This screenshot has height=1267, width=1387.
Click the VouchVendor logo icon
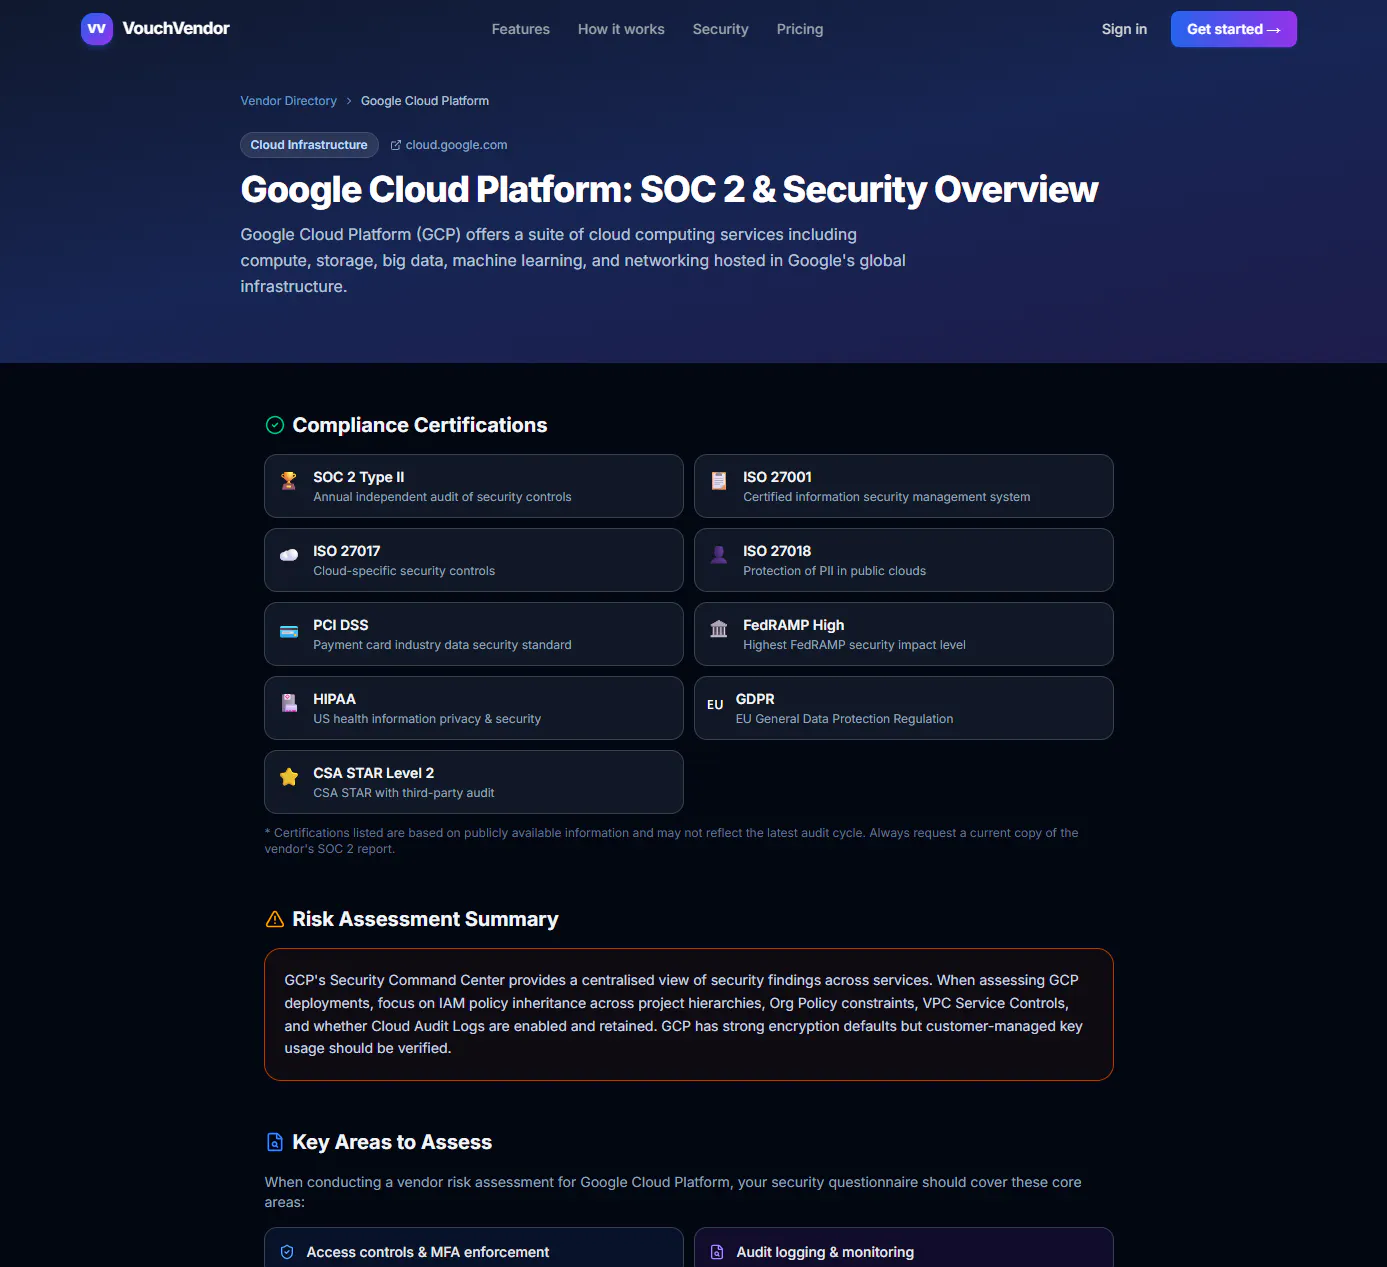[x=97, y=29]
